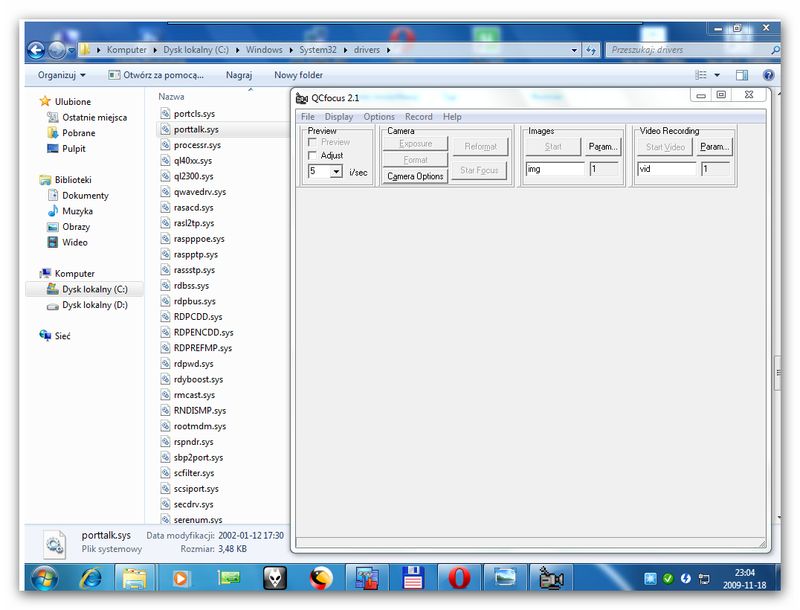Click Nowy folder in the Explorer toolbar
The image size is (800, 610).
click(x=298, y=75)
